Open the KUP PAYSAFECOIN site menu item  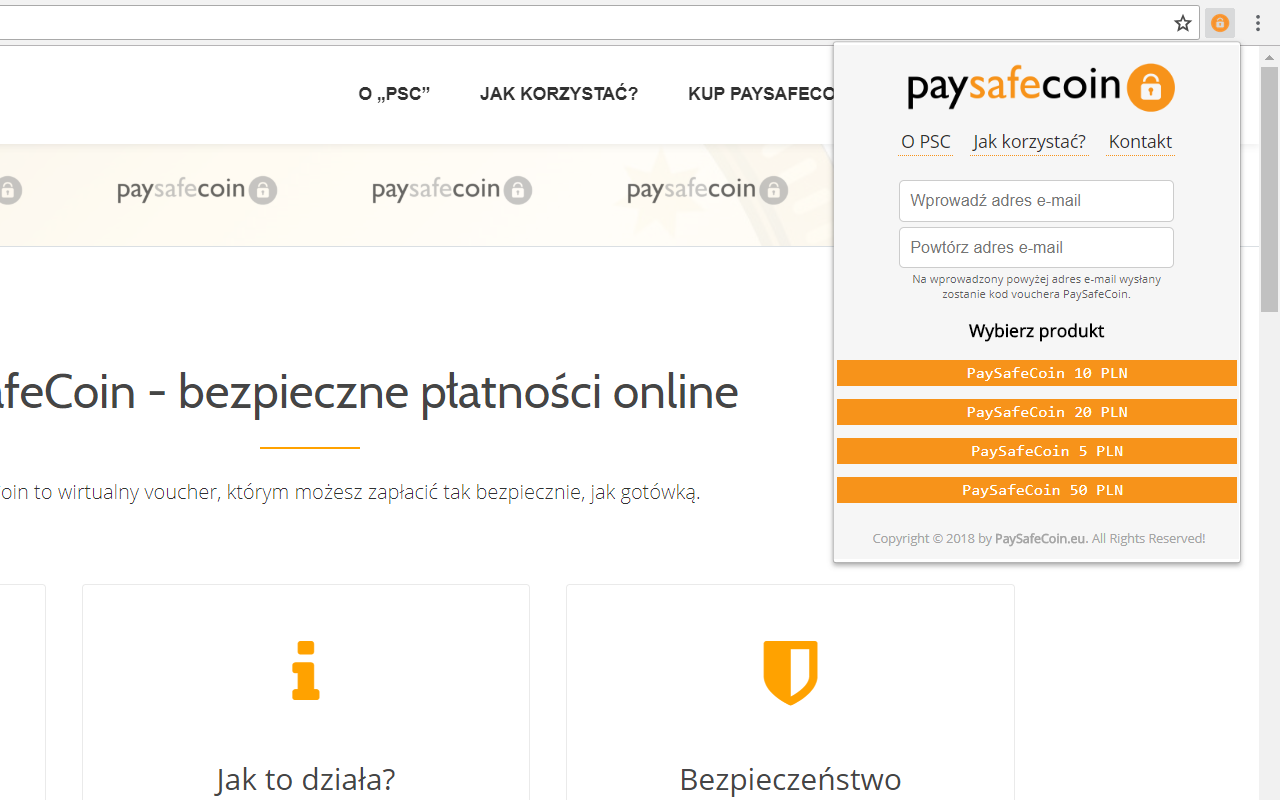click(x=761, y=94)
